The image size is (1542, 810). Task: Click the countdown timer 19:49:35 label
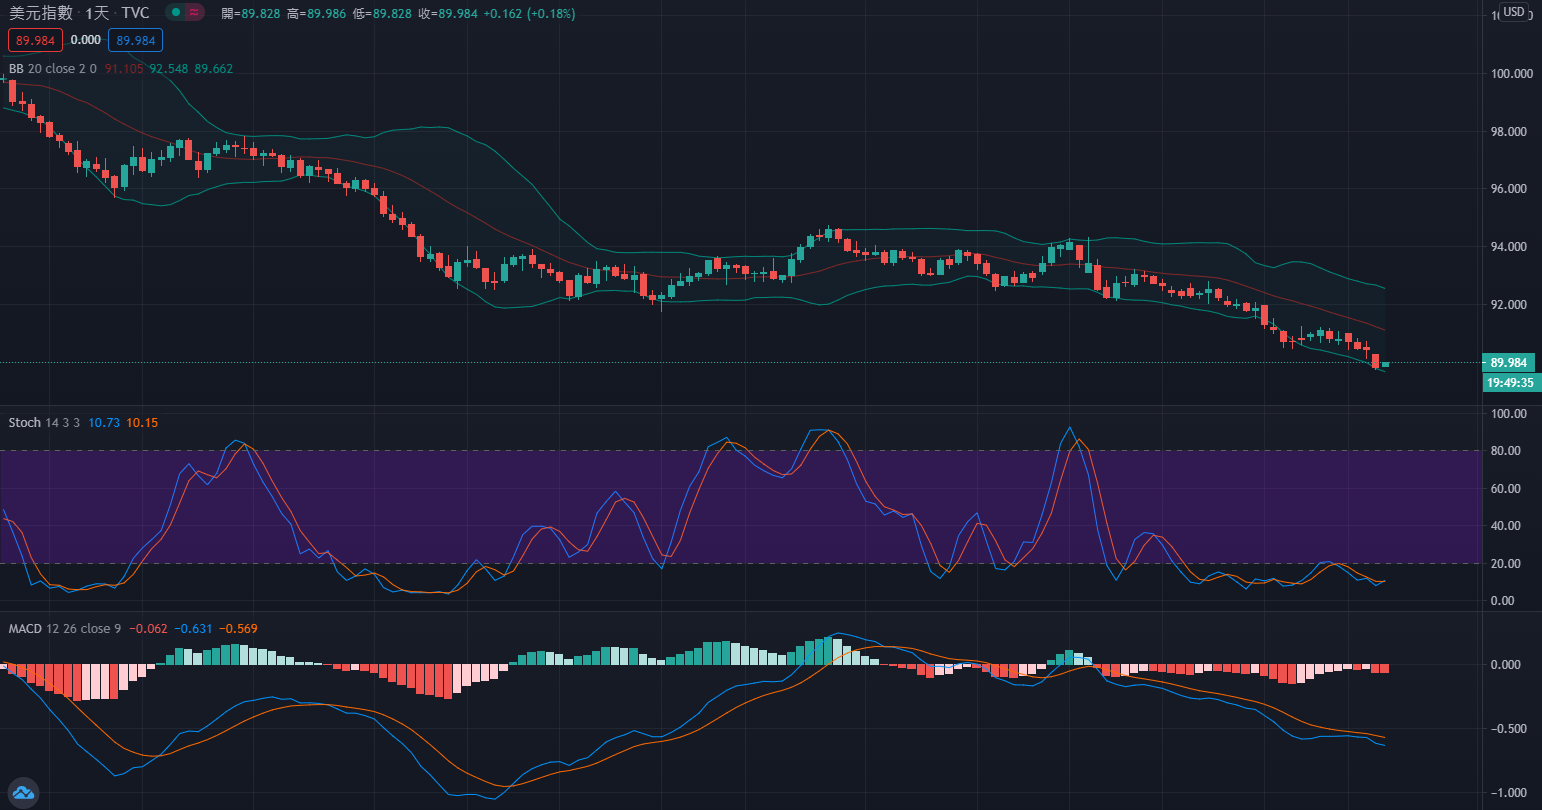(x=1510, y=382)
